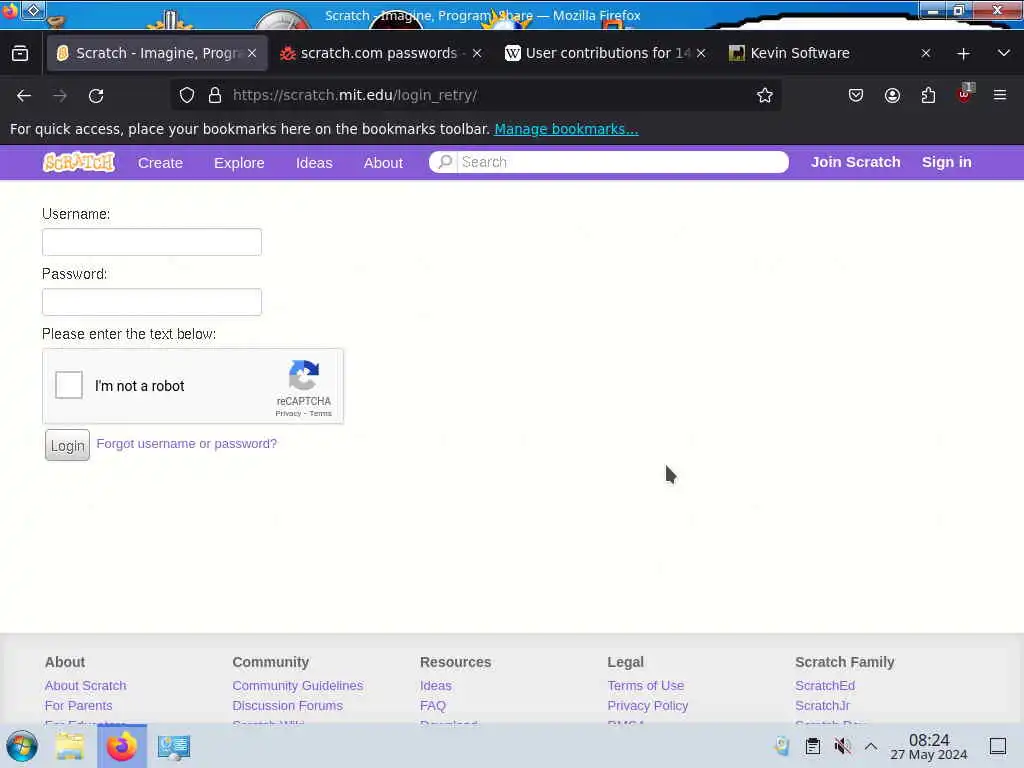The width and height of the screenshot is (1024, 768).
Task: Select the Scratch - Imagine tab
Action: pos(157,53)
